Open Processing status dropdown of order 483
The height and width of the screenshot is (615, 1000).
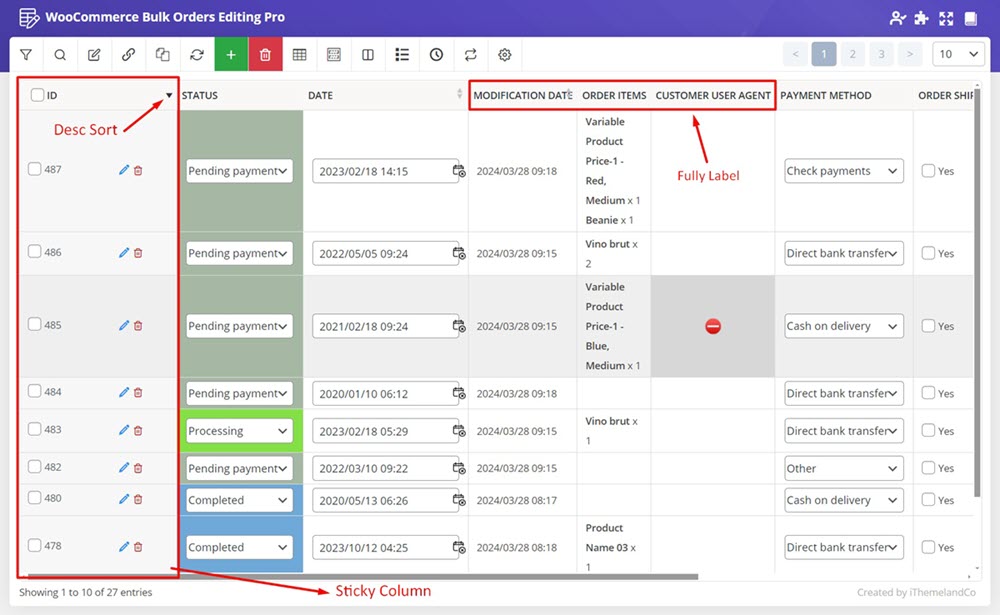239,431
